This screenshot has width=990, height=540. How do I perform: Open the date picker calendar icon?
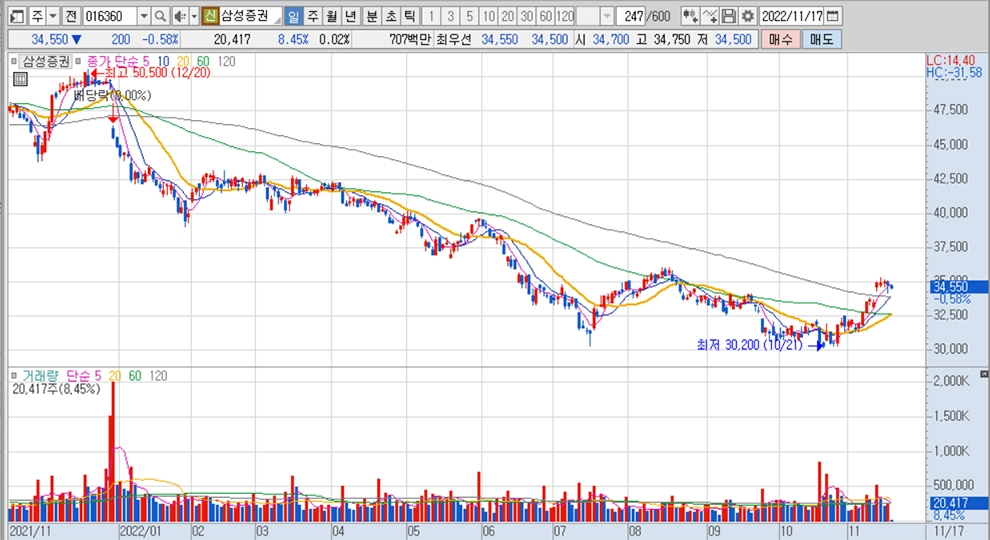[x=834, y=16]
